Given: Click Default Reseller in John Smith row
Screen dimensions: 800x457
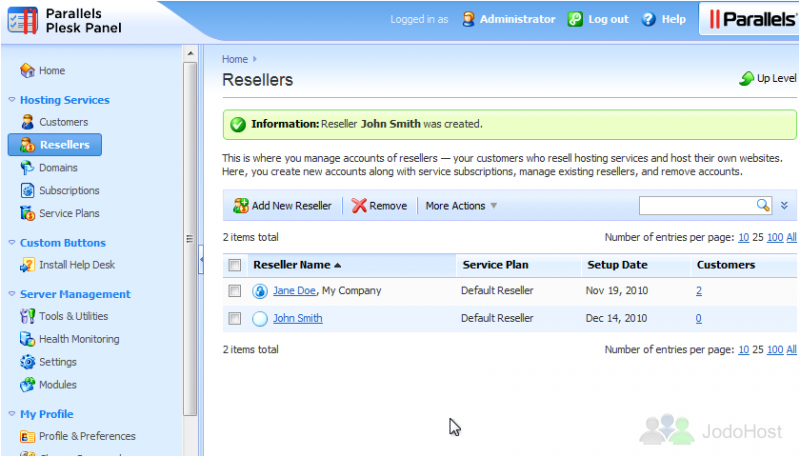Looking at the screenshot, I should pyautogui.click(x=497, y=318).
